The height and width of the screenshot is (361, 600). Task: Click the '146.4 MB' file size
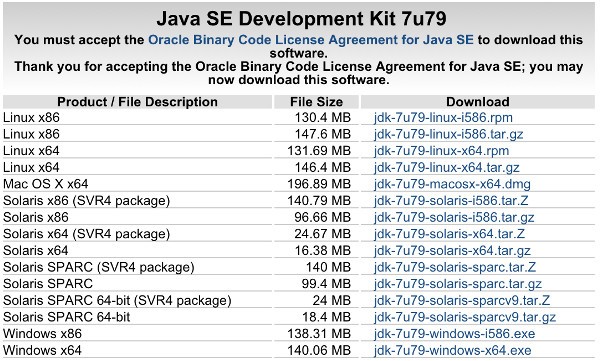pos(323,167)
